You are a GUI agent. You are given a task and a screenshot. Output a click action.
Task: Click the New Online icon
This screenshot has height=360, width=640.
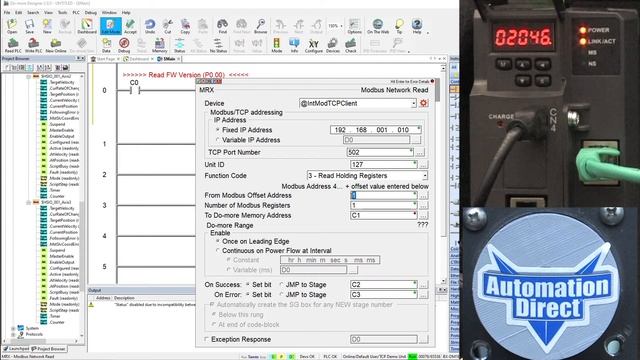56,45
